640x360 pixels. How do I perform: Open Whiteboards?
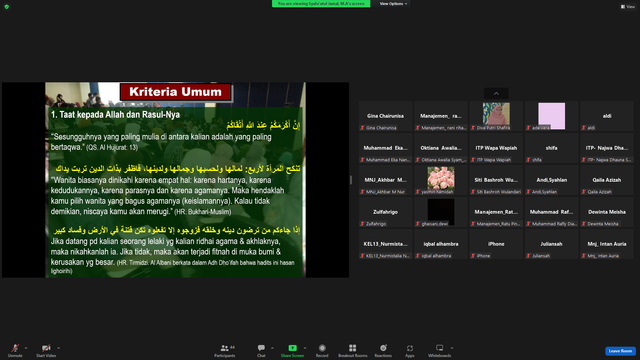tap(440, 350)
